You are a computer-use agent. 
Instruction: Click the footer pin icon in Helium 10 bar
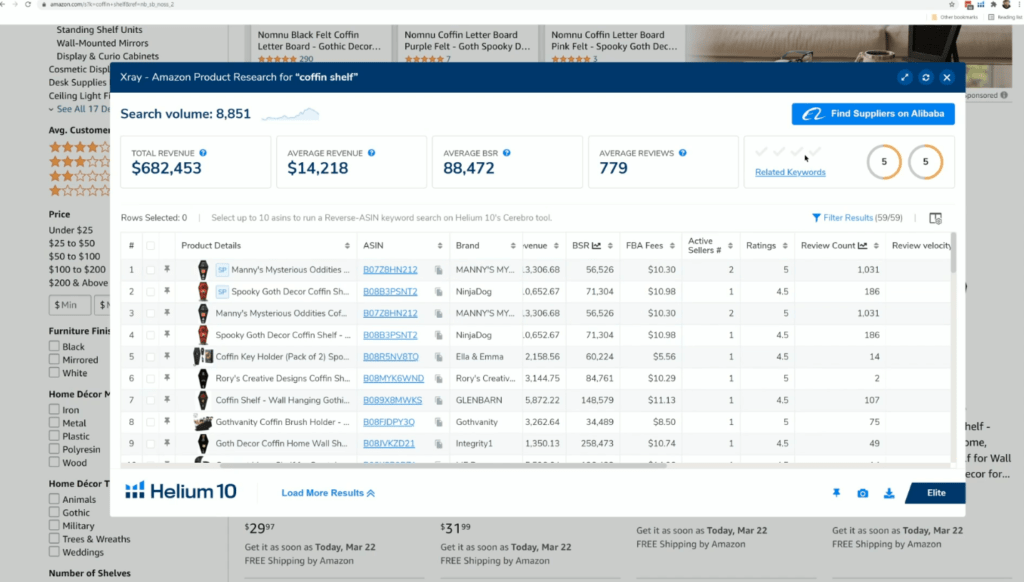point(837,493)
